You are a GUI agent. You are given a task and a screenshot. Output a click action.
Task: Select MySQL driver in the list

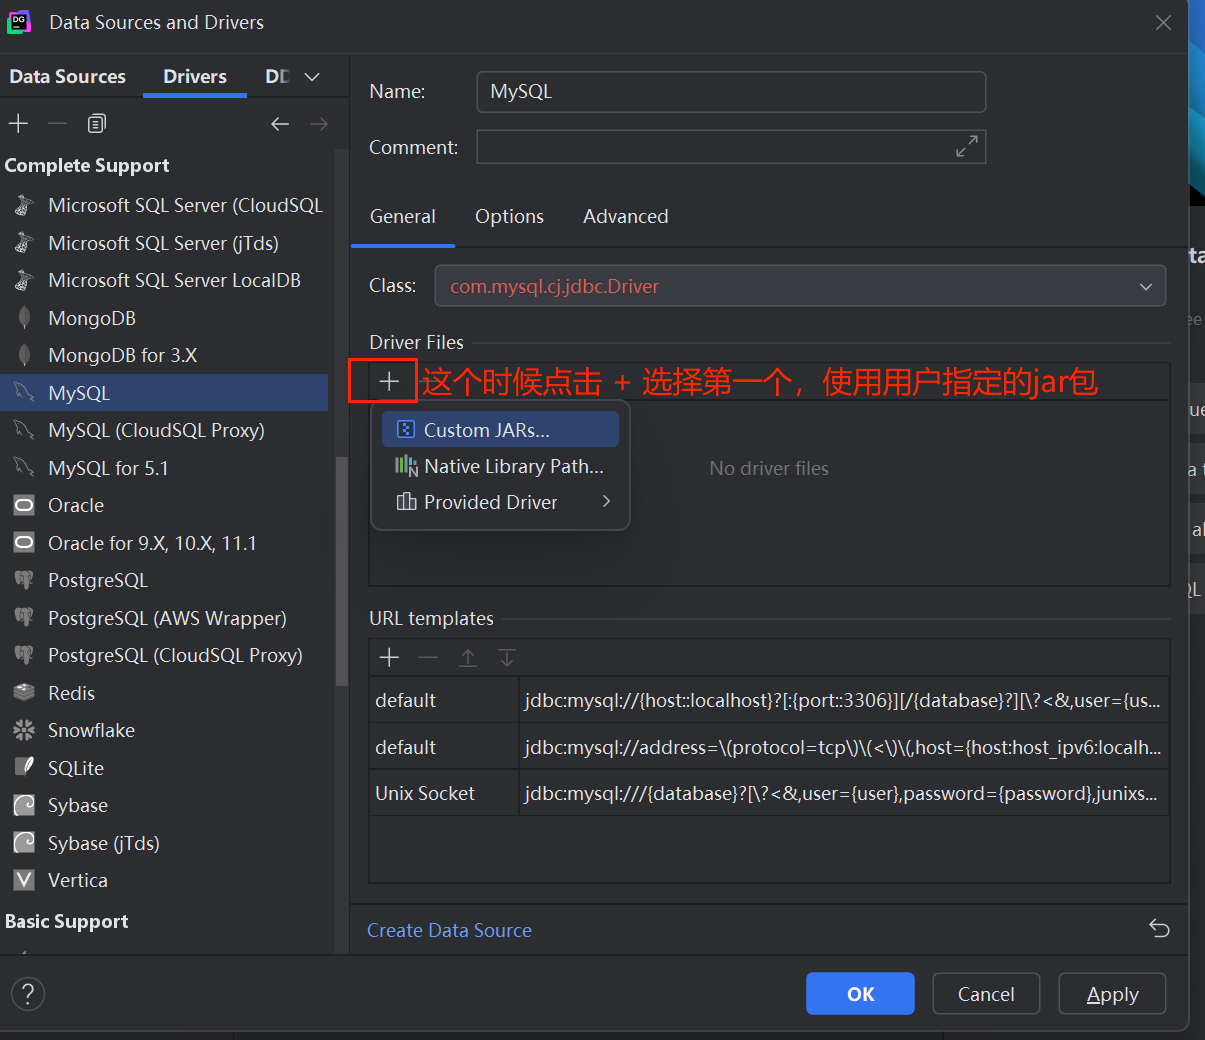tap(164, 393)
